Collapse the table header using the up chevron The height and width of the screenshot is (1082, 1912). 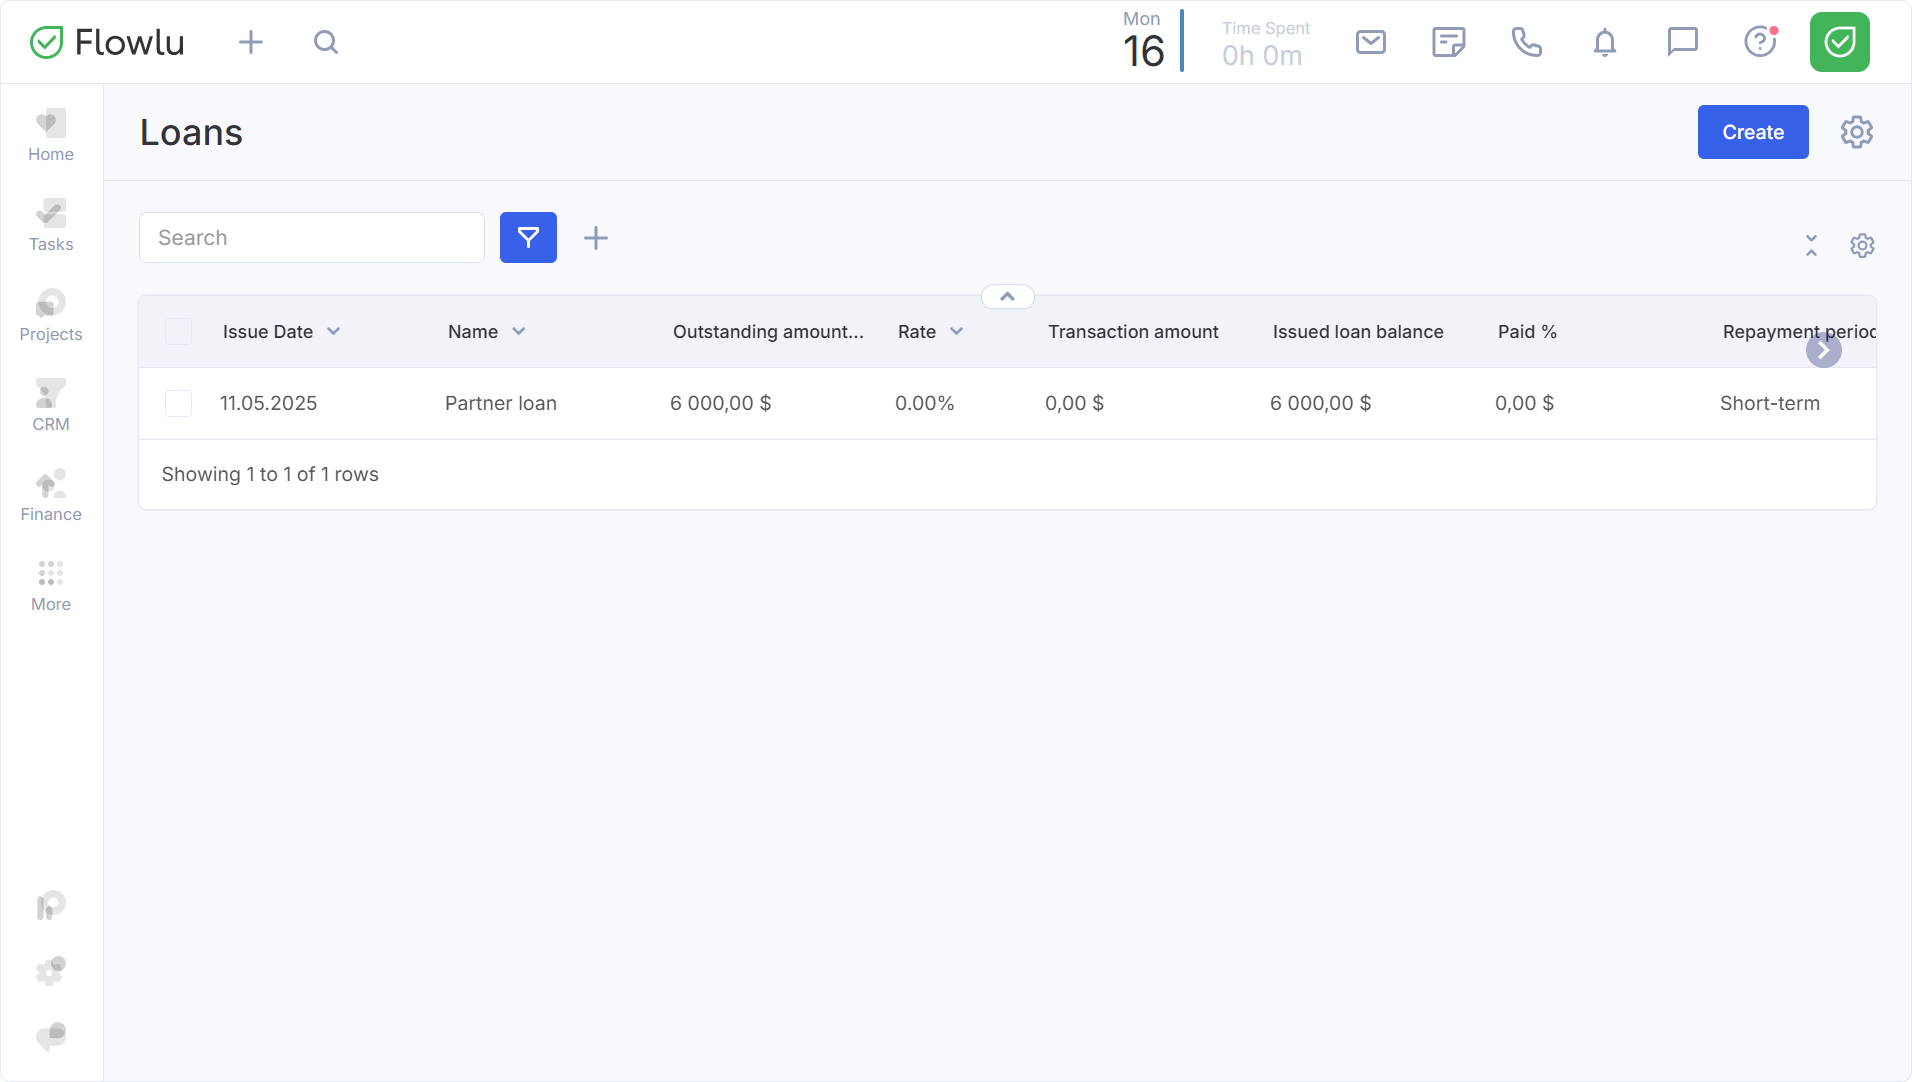tap(1007, 297)
